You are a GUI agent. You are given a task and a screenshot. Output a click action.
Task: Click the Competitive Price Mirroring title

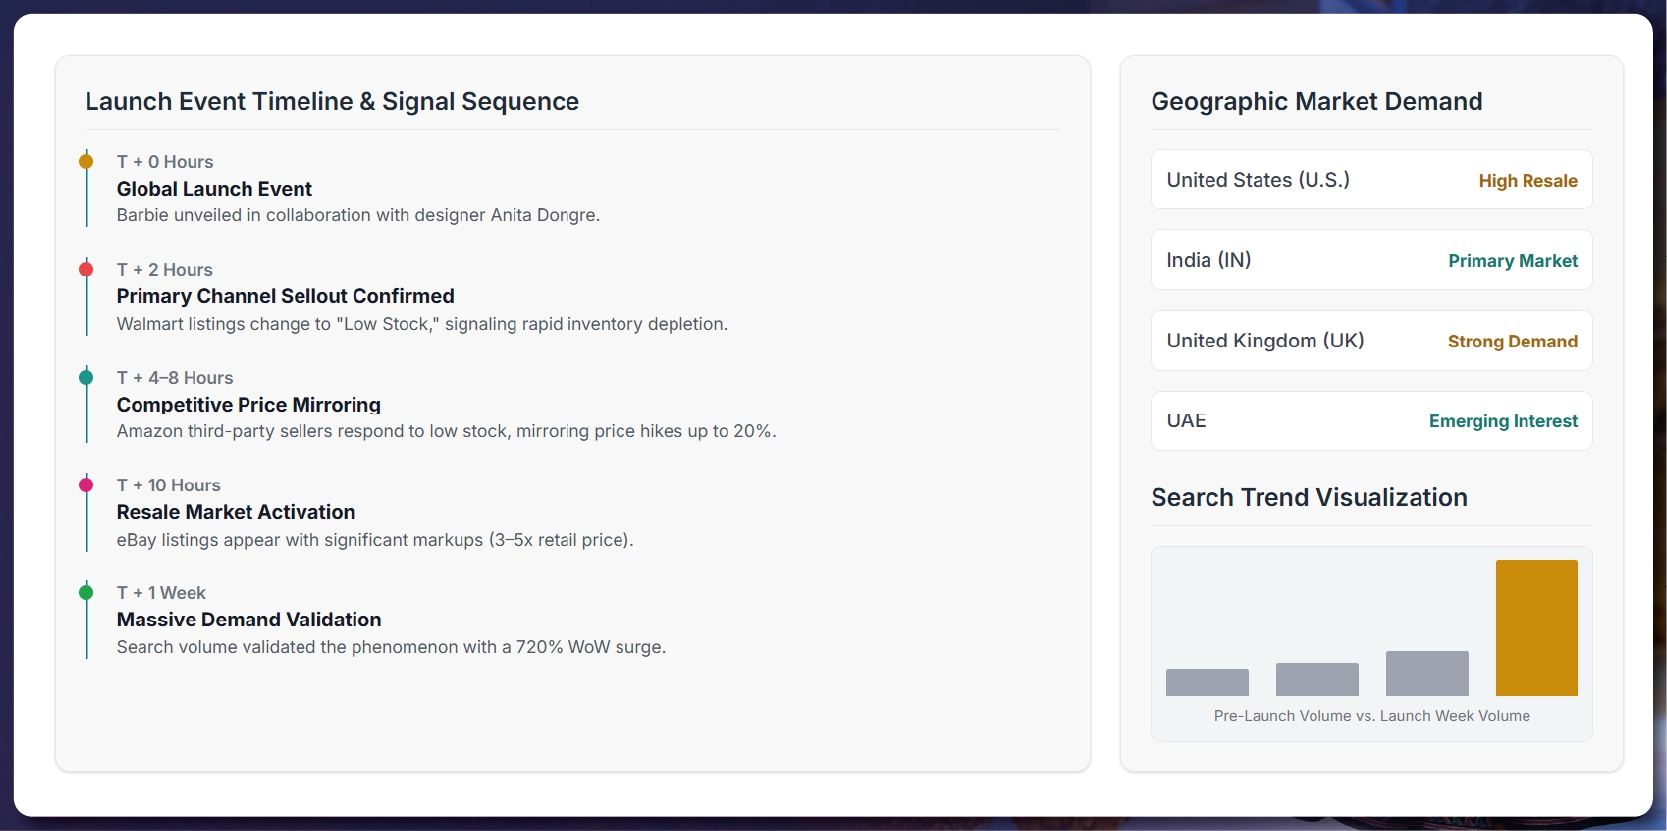248,405
